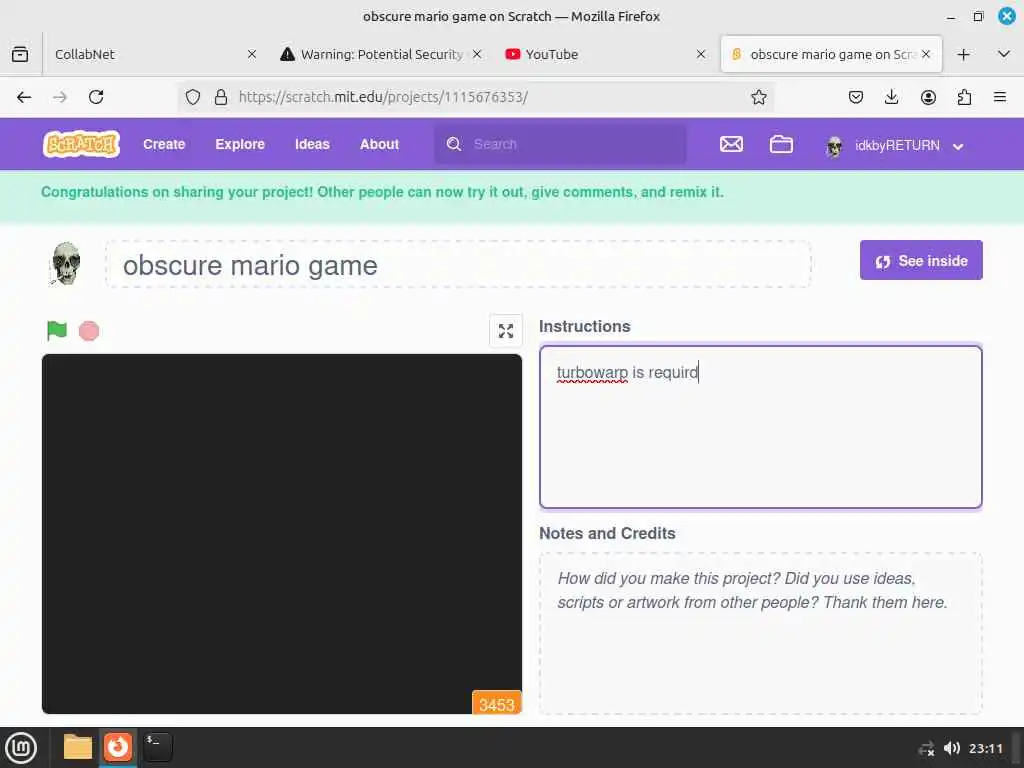Image resolution: width=1024 pixels, height=768 pixels.
Task: Close the obscure mario game tab
Action: tap(925, 54)
